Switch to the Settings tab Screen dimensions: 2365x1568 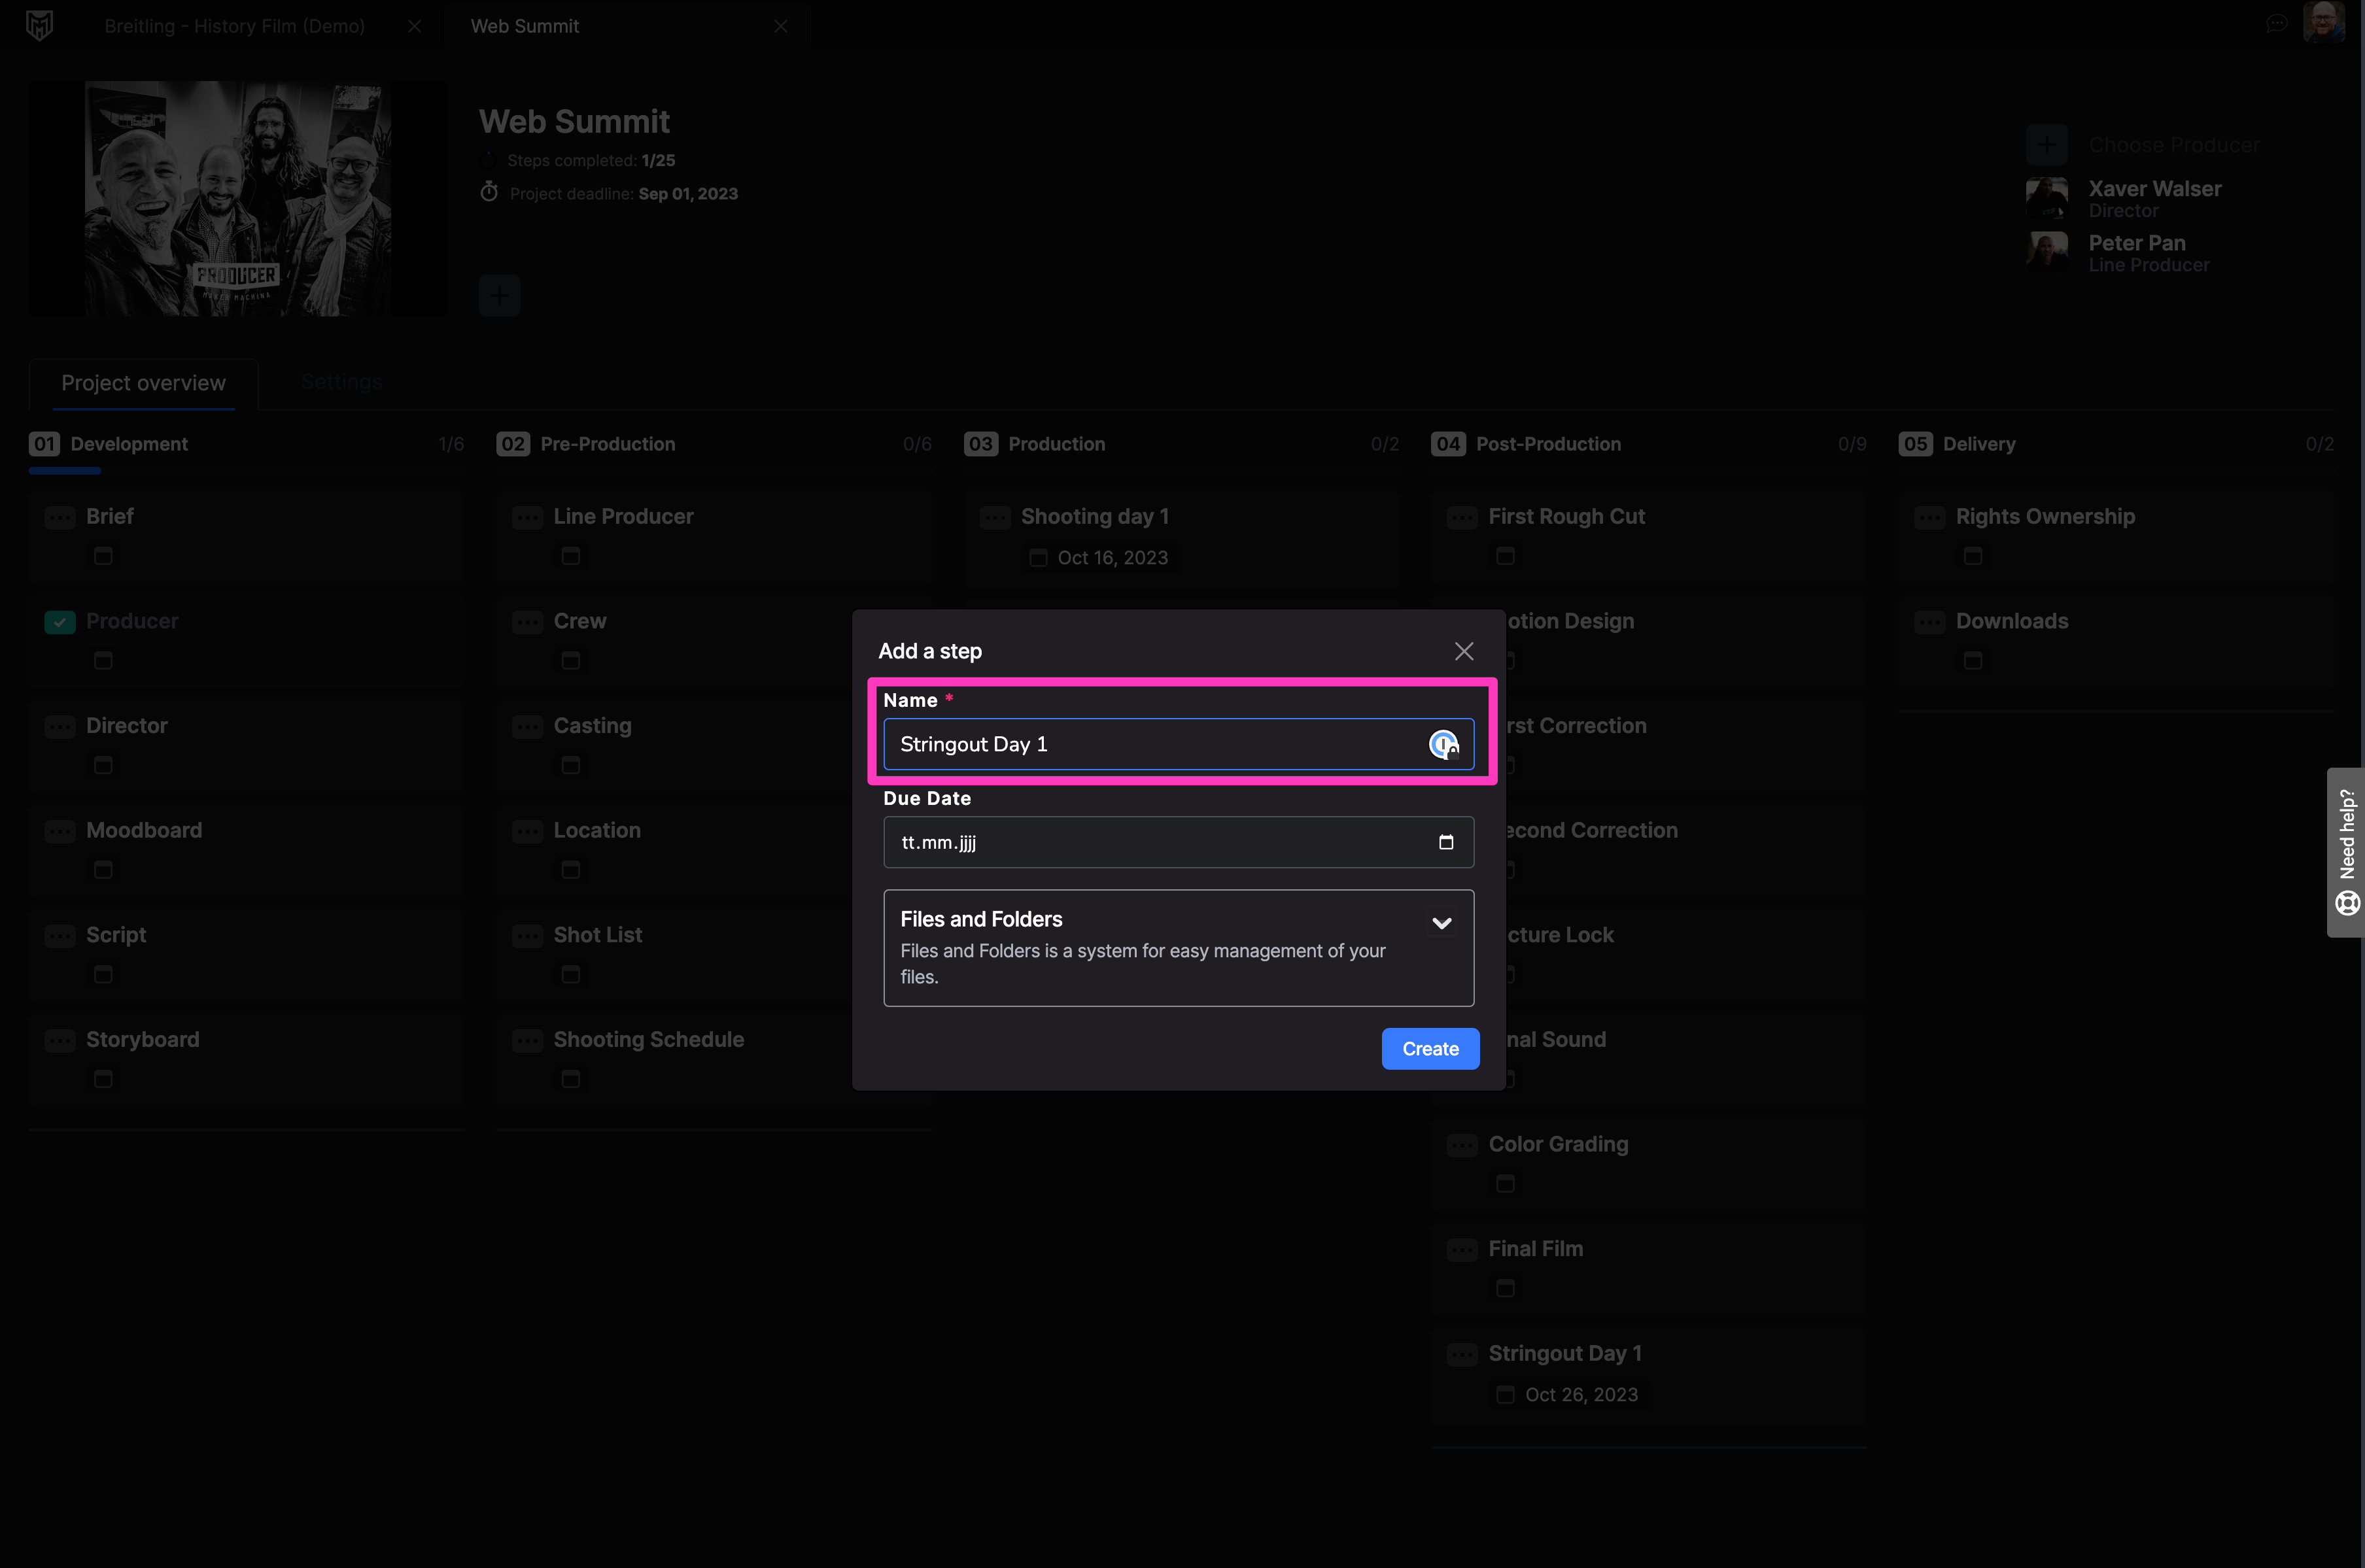341,382
